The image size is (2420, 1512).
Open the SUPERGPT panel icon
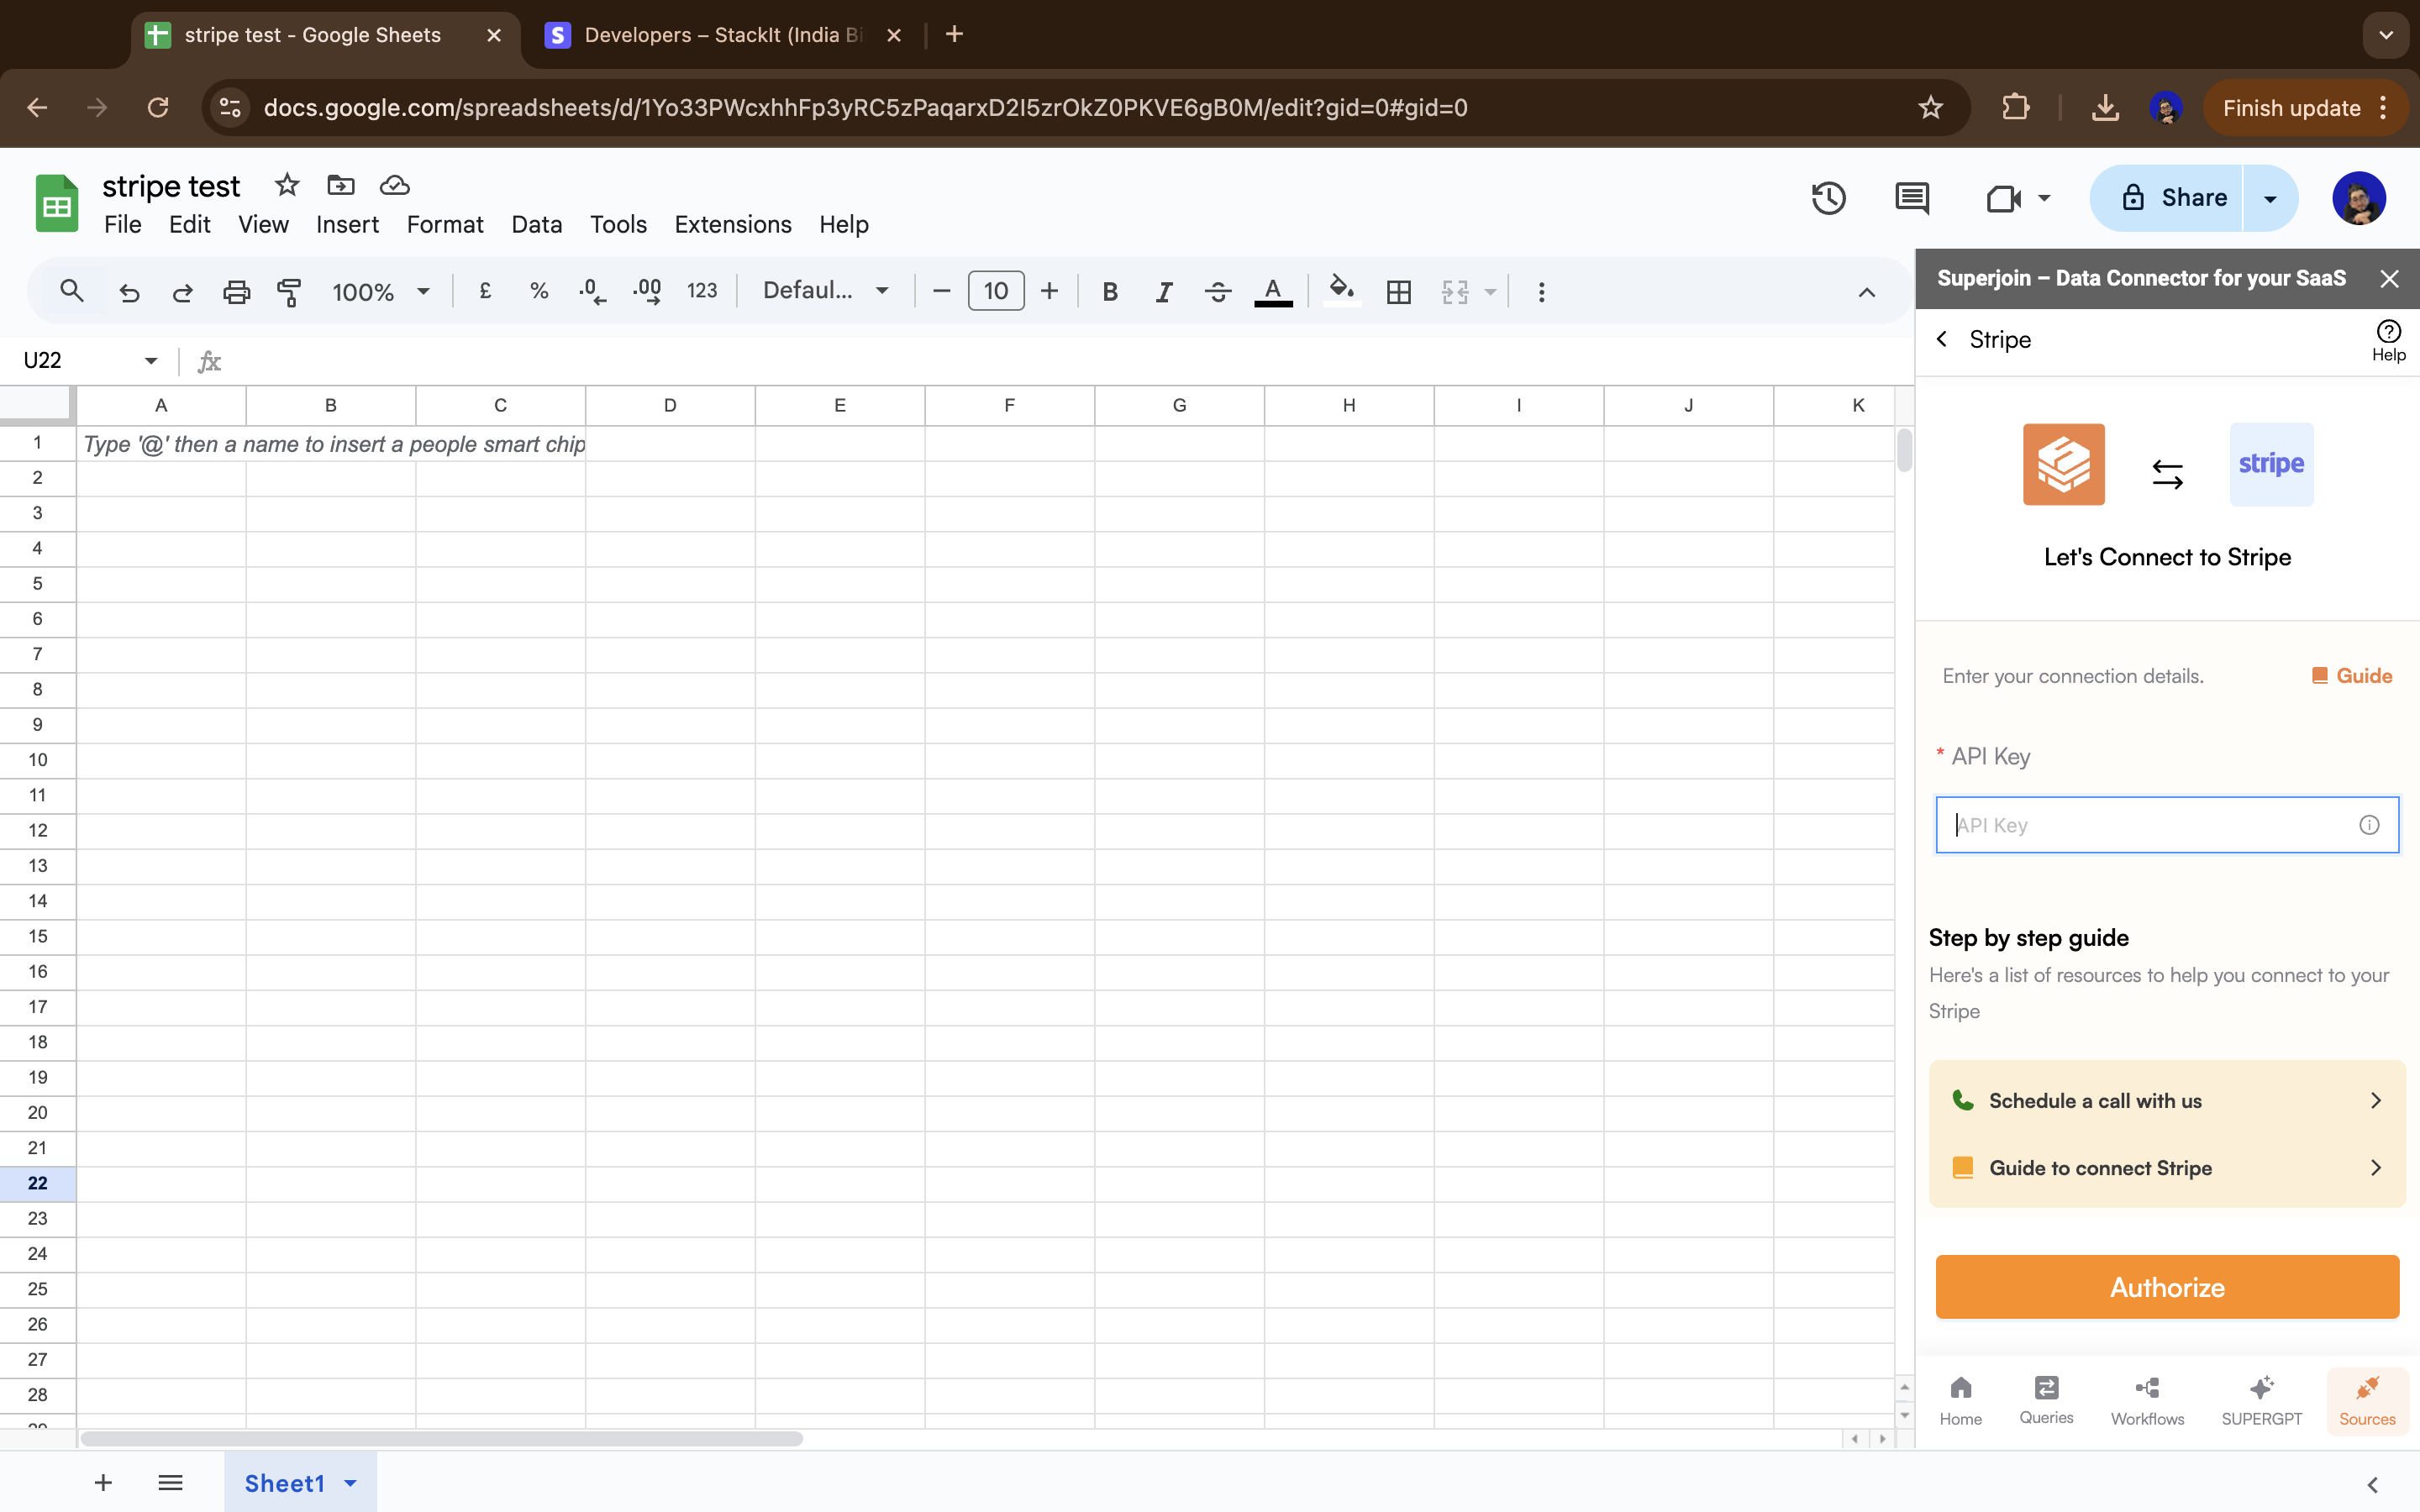click(x=2261, y=1399)
